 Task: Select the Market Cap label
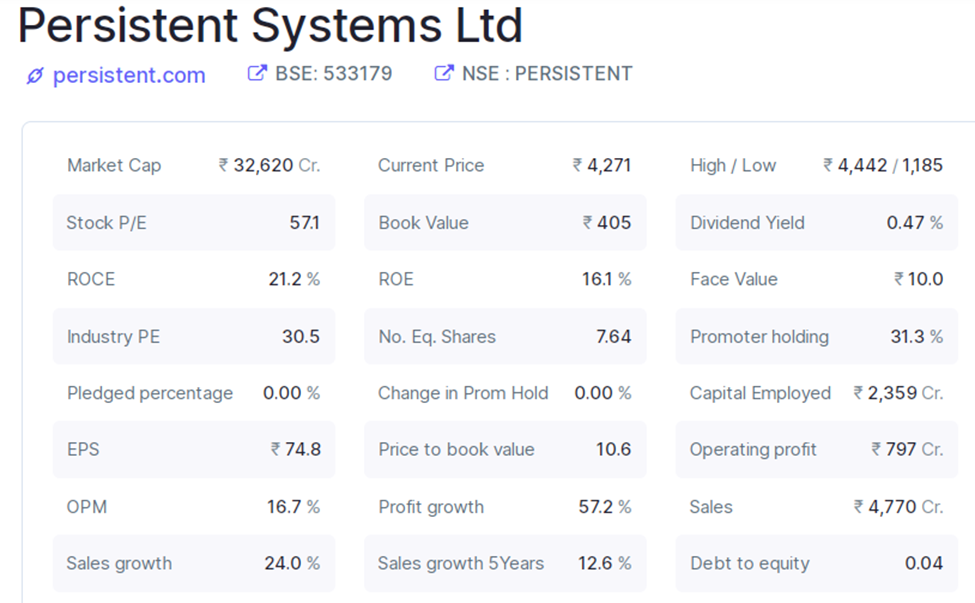[114, 165]
